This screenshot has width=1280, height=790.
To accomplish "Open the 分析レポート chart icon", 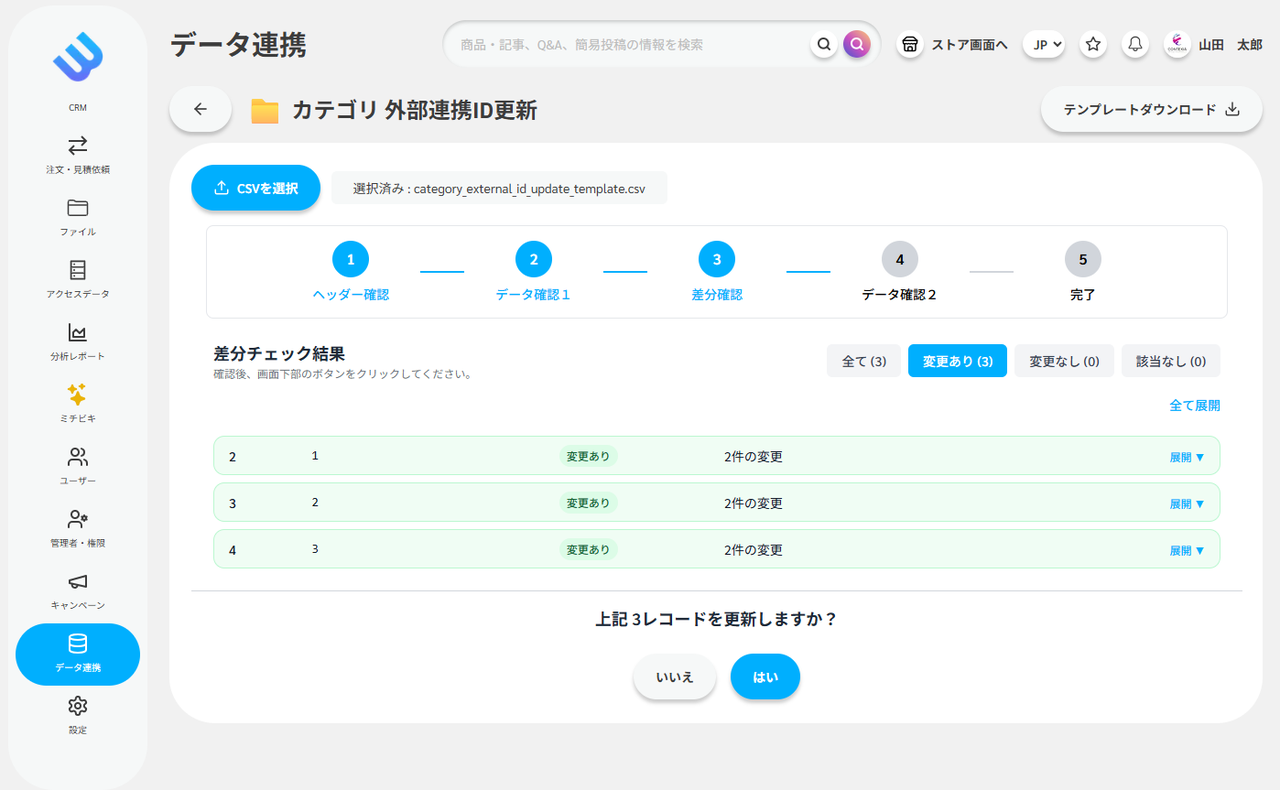I will pos(77,332).
